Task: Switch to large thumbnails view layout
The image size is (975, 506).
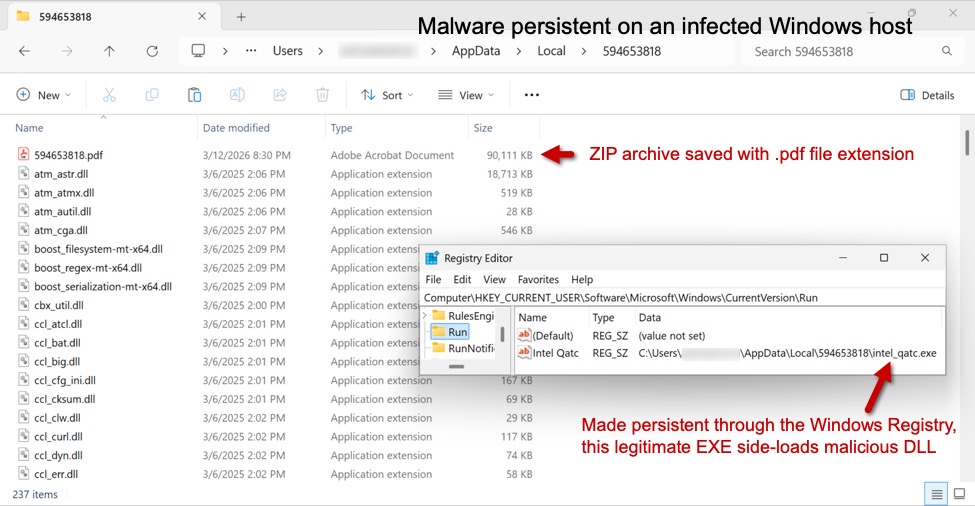Action: 958,494
